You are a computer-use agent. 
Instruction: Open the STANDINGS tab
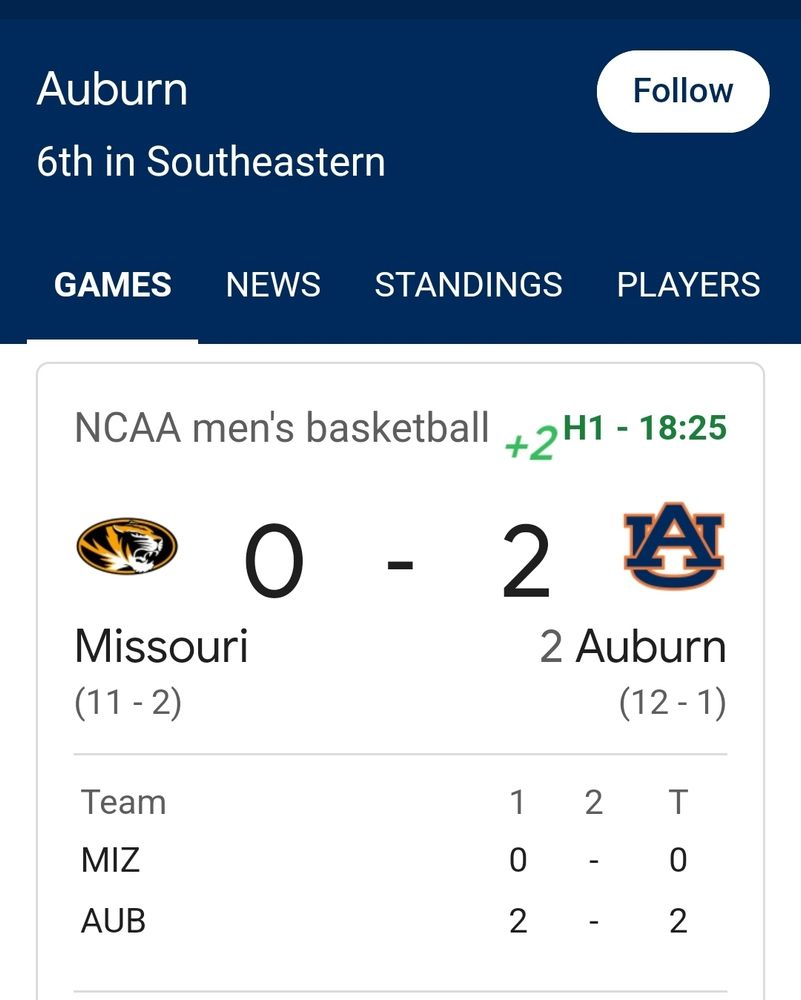pyautogui.click(x=468, y=285)
